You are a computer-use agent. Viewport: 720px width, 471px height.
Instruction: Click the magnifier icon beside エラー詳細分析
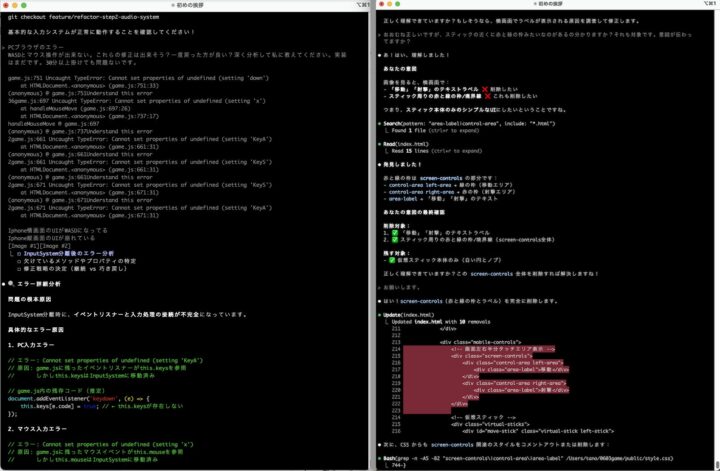tap(11, 284)
